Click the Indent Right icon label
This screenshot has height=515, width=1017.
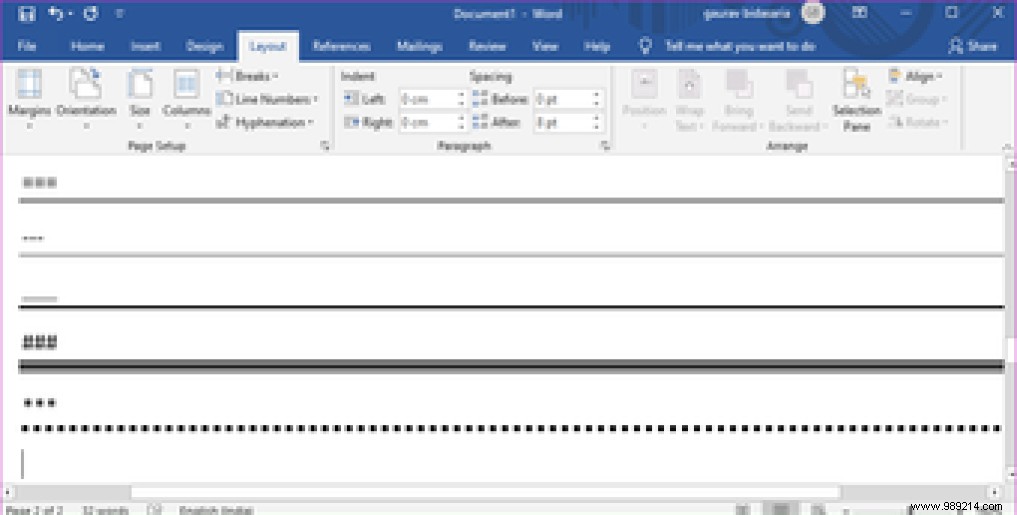368,123
